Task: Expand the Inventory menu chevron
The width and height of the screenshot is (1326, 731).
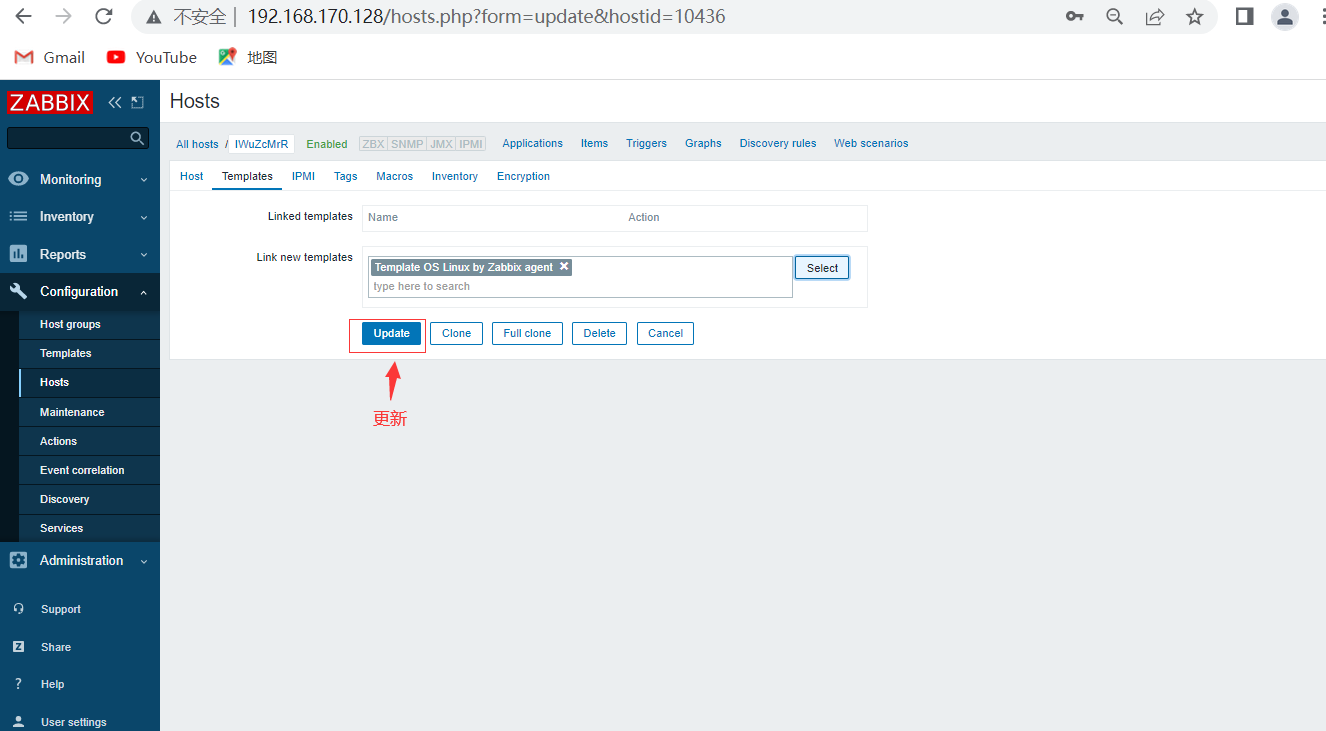Action: click(x=144, y=217)
